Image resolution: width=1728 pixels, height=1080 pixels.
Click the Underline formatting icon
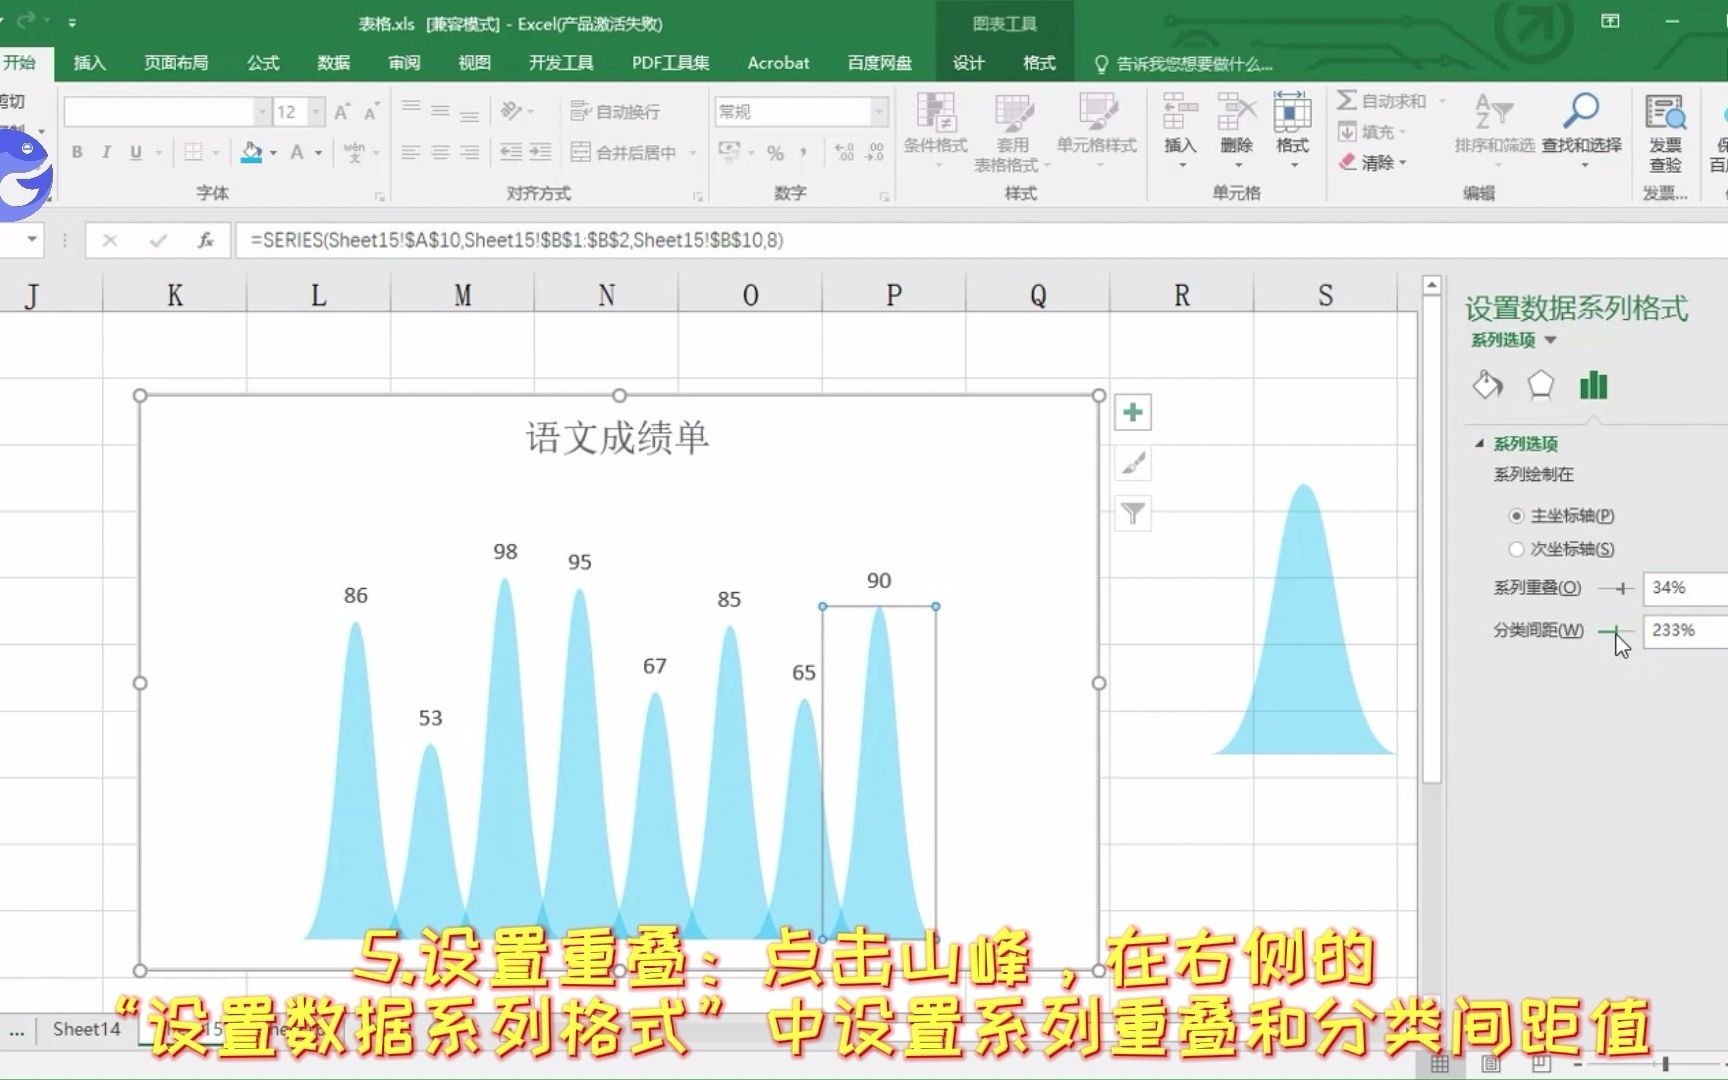click(136, 152)
